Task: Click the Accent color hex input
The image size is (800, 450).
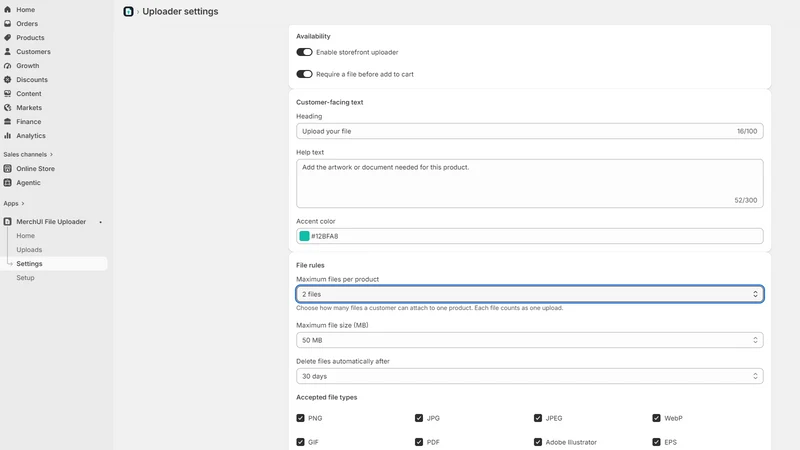Action: [530, 236]
